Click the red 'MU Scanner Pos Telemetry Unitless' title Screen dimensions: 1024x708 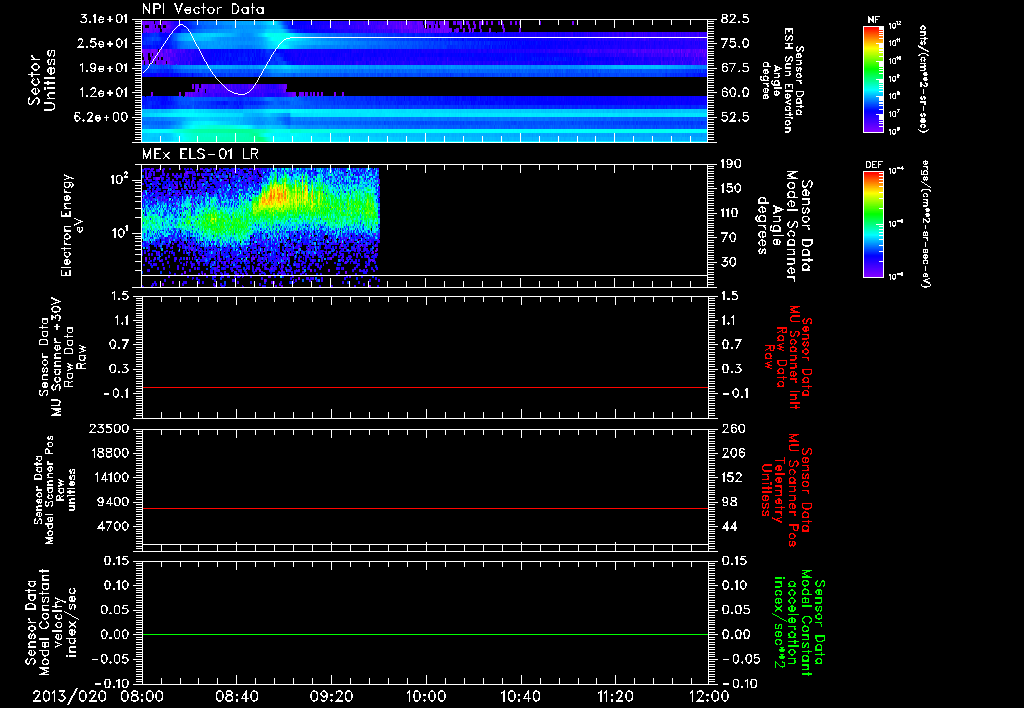[787, 490]
